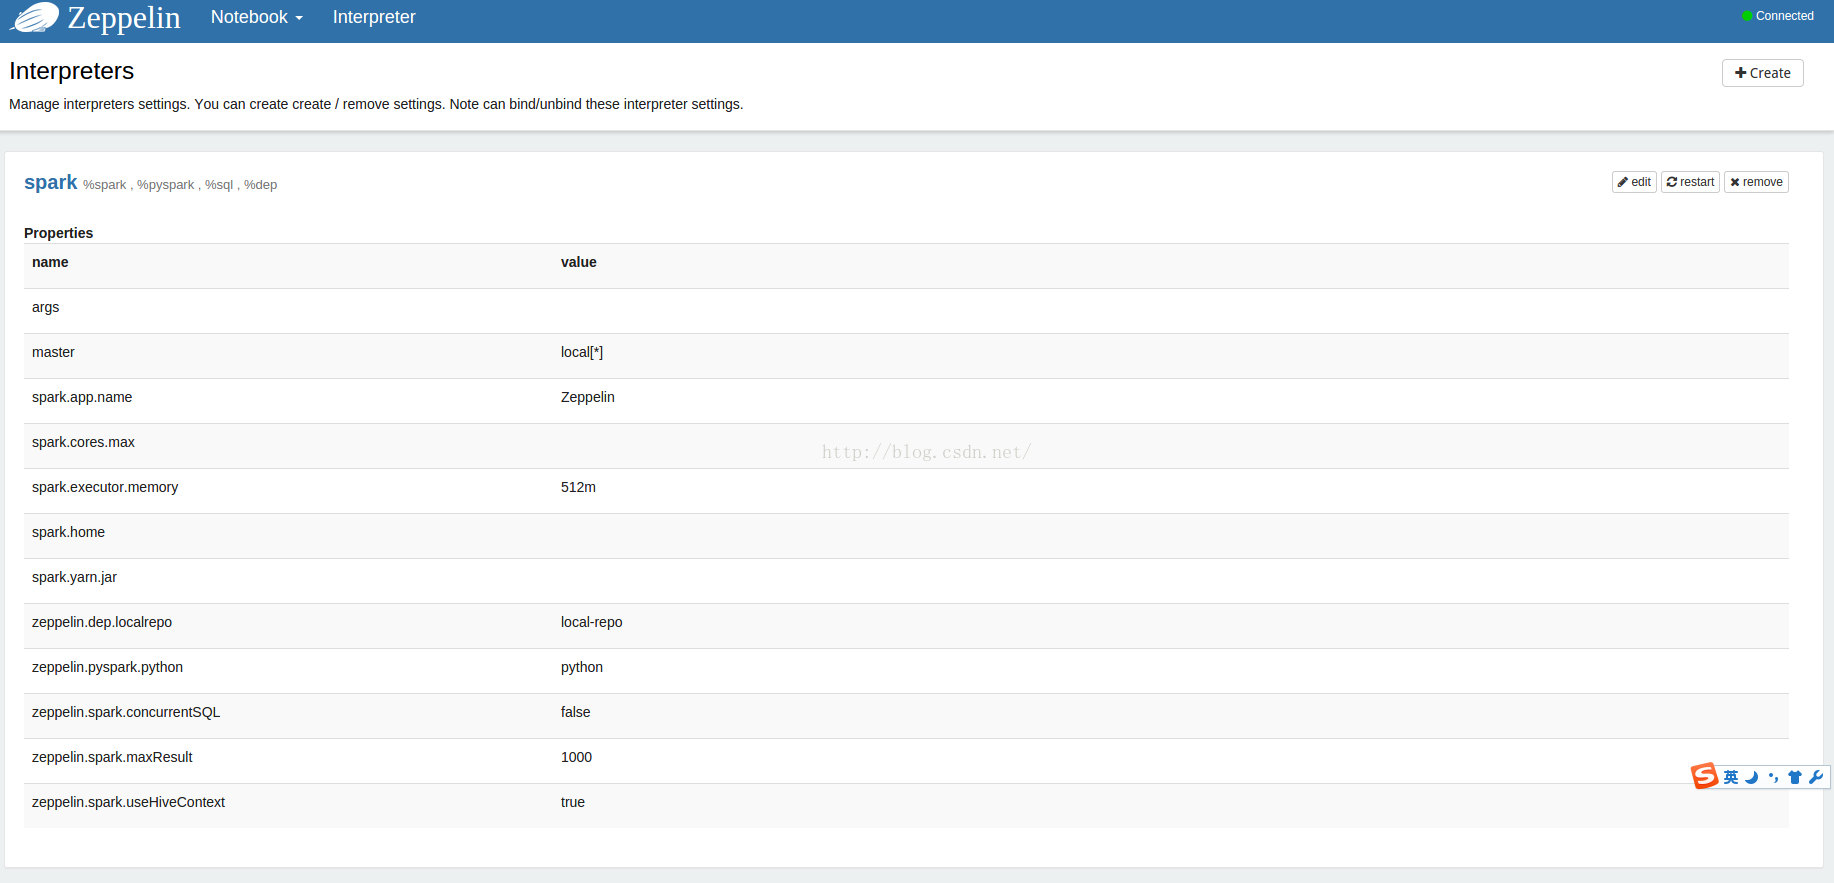Toggle the English input mode character
The width and height of the screenshot is (1834, 883).
[x=1731, y=777]
